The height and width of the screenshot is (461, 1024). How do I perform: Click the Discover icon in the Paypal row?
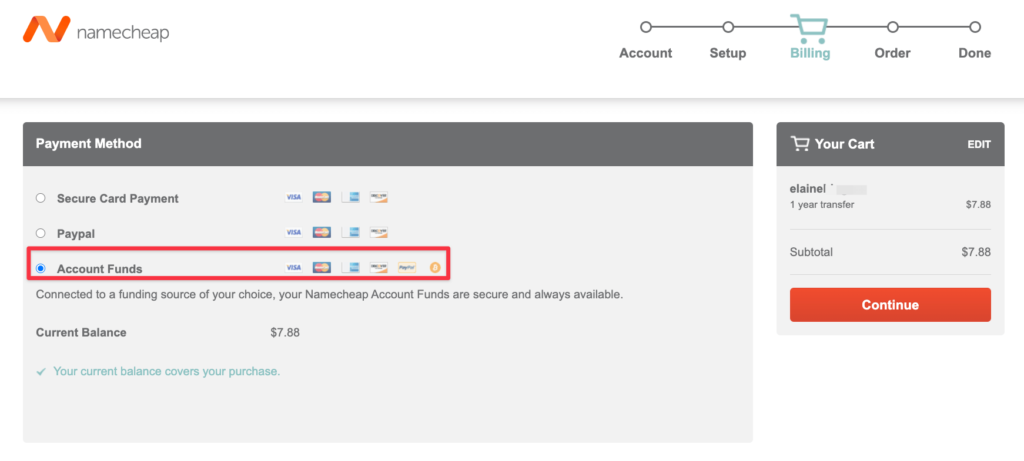[379, 232]
